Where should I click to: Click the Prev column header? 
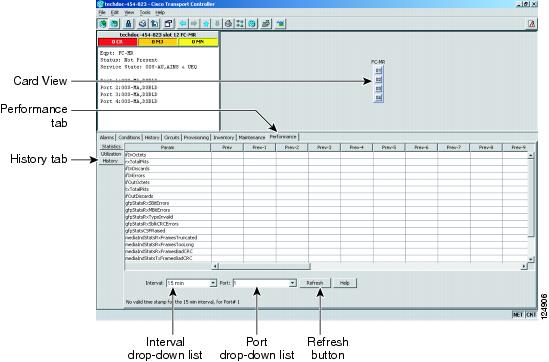pyautogui.click(x=227, y=147)
